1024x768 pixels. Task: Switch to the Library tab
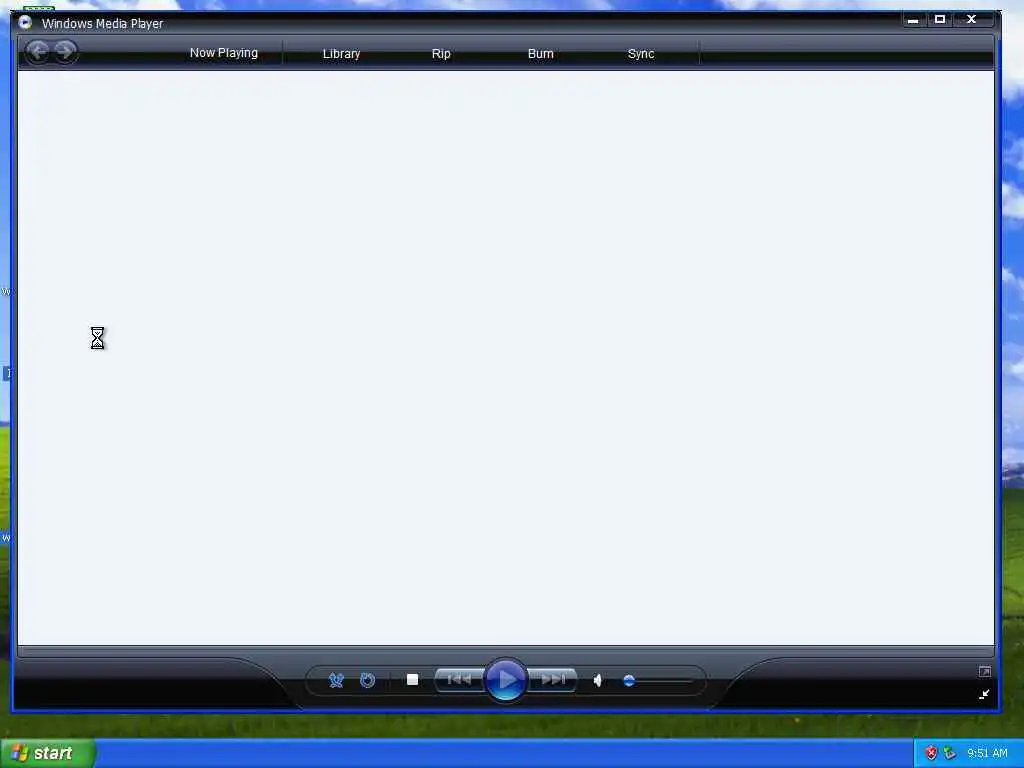[341, 54]
